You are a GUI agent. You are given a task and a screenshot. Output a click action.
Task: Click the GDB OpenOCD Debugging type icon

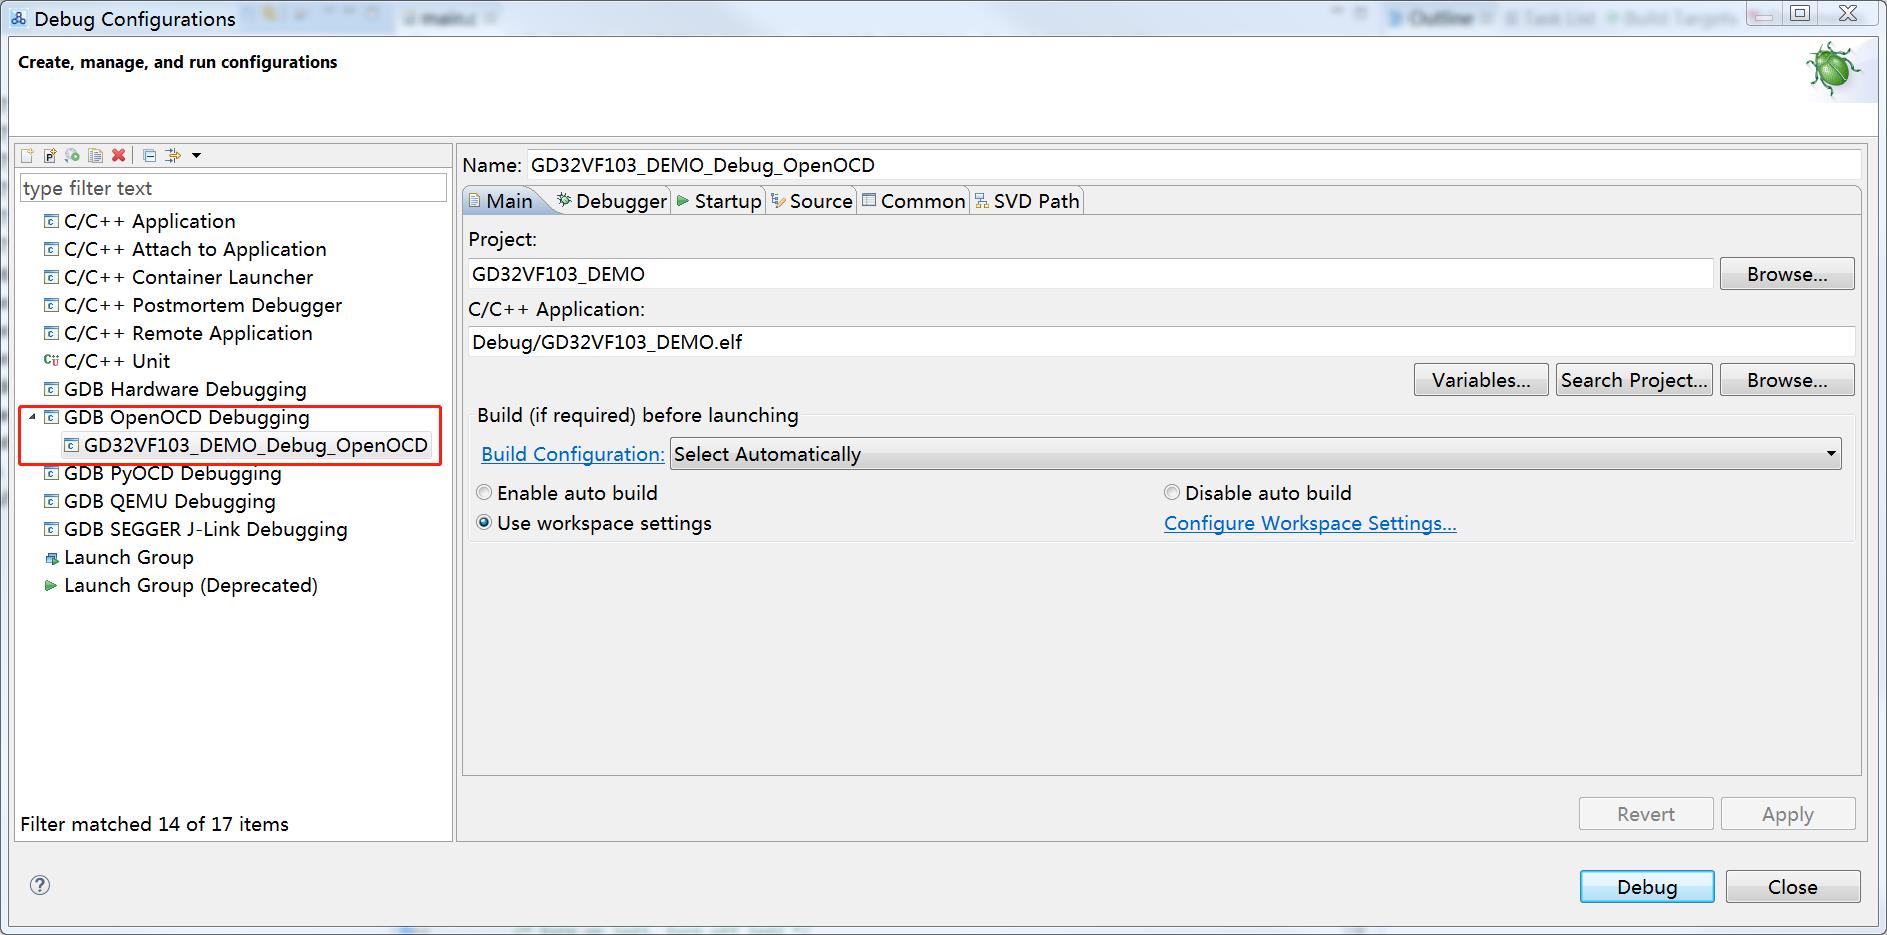[51, 417]
